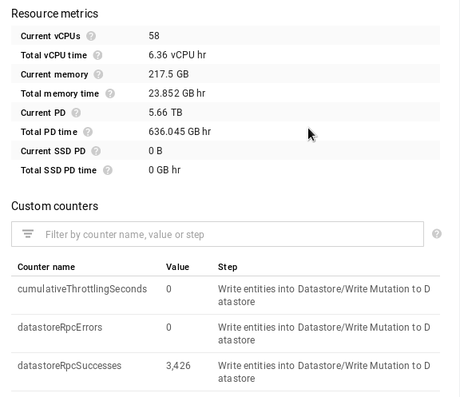This screenshot has height=397, width=460.
Task: Click the Total memory time label
Action: click(60, 94)
